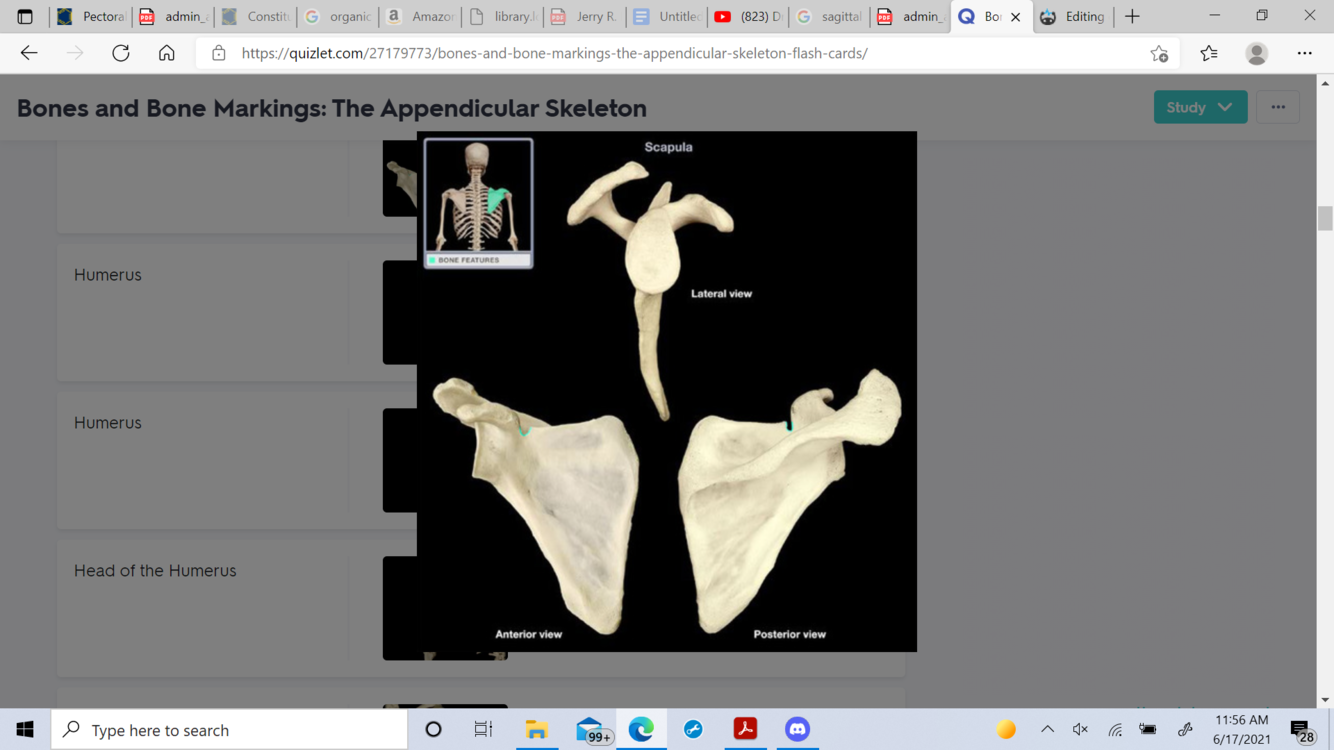Click the battery status icon

(x=1148, y=730)
